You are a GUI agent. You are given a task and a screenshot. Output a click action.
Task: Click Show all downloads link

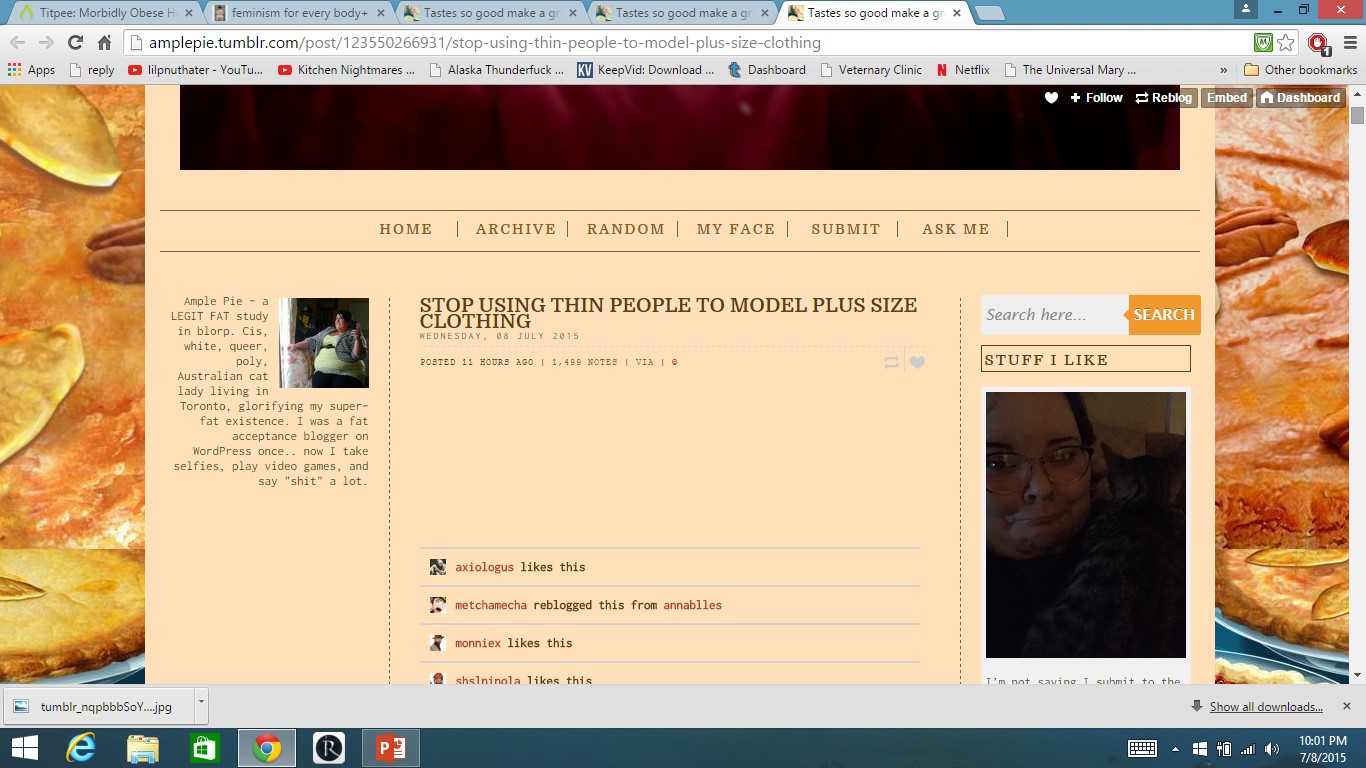pyautogui.click(x=1266, y=707)
